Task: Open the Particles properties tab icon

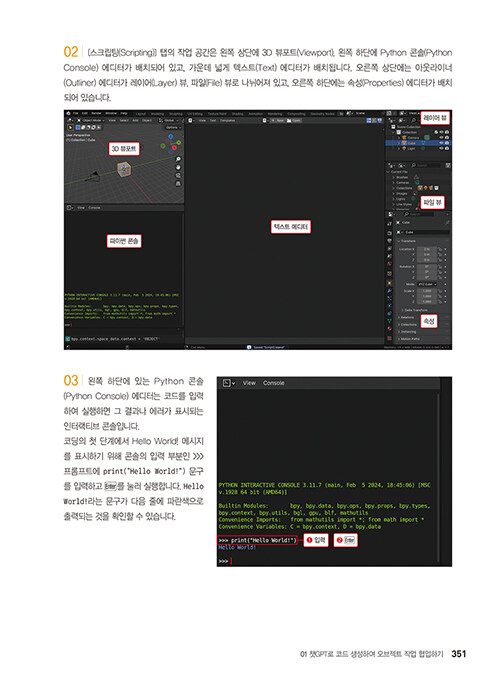Action: [x=389, y=298]
